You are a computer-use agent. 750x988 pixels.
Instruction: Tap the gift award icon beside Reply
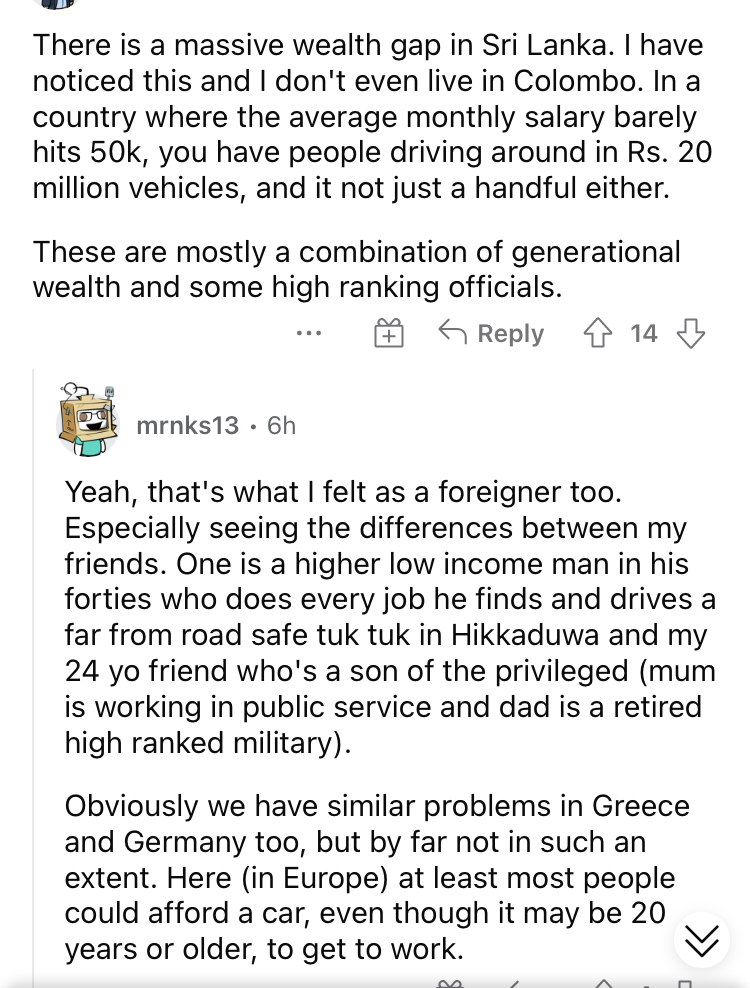click(389, 333)
